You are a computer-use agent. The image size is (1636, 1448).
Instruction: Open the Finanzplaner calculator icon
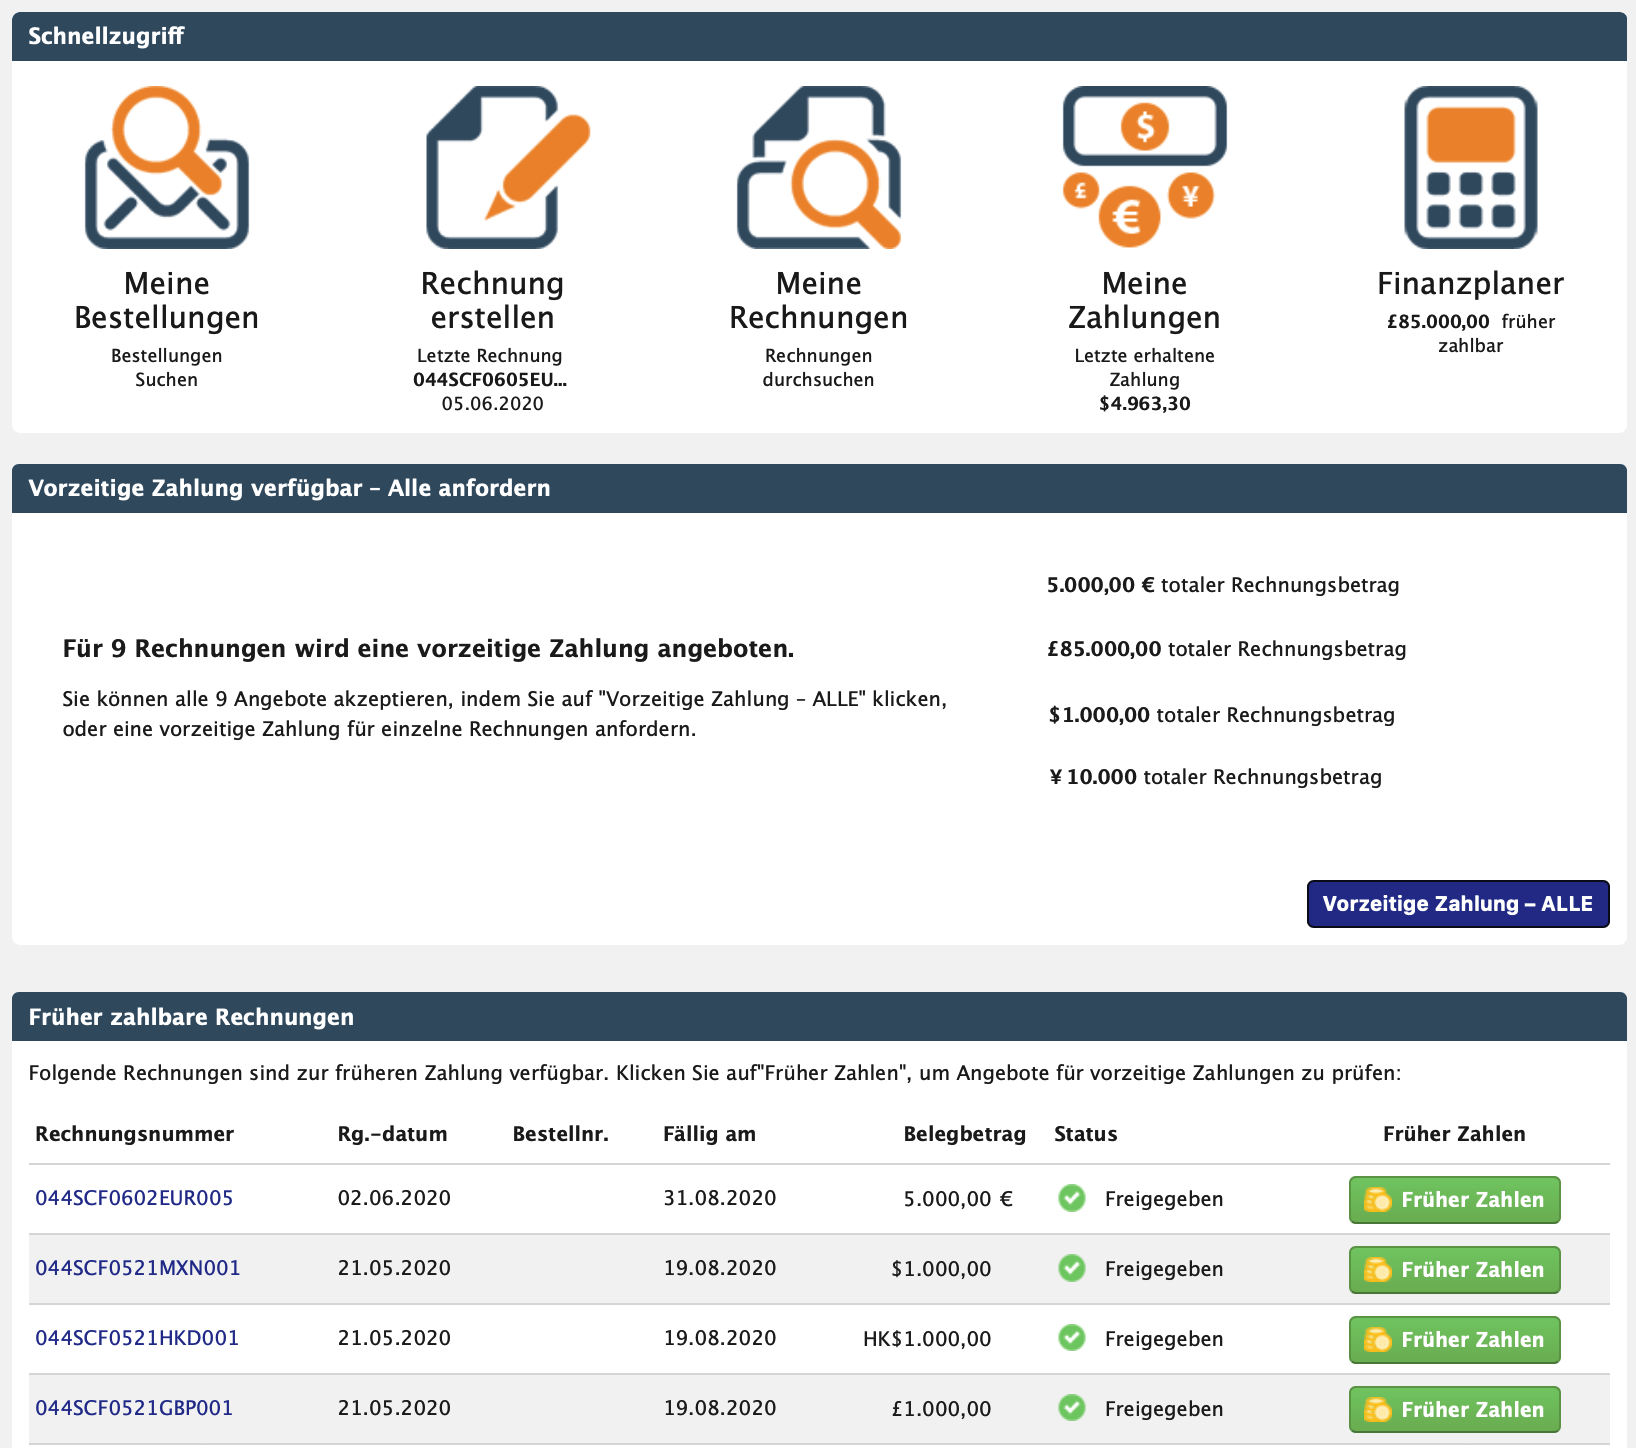tap(1470, 167)
